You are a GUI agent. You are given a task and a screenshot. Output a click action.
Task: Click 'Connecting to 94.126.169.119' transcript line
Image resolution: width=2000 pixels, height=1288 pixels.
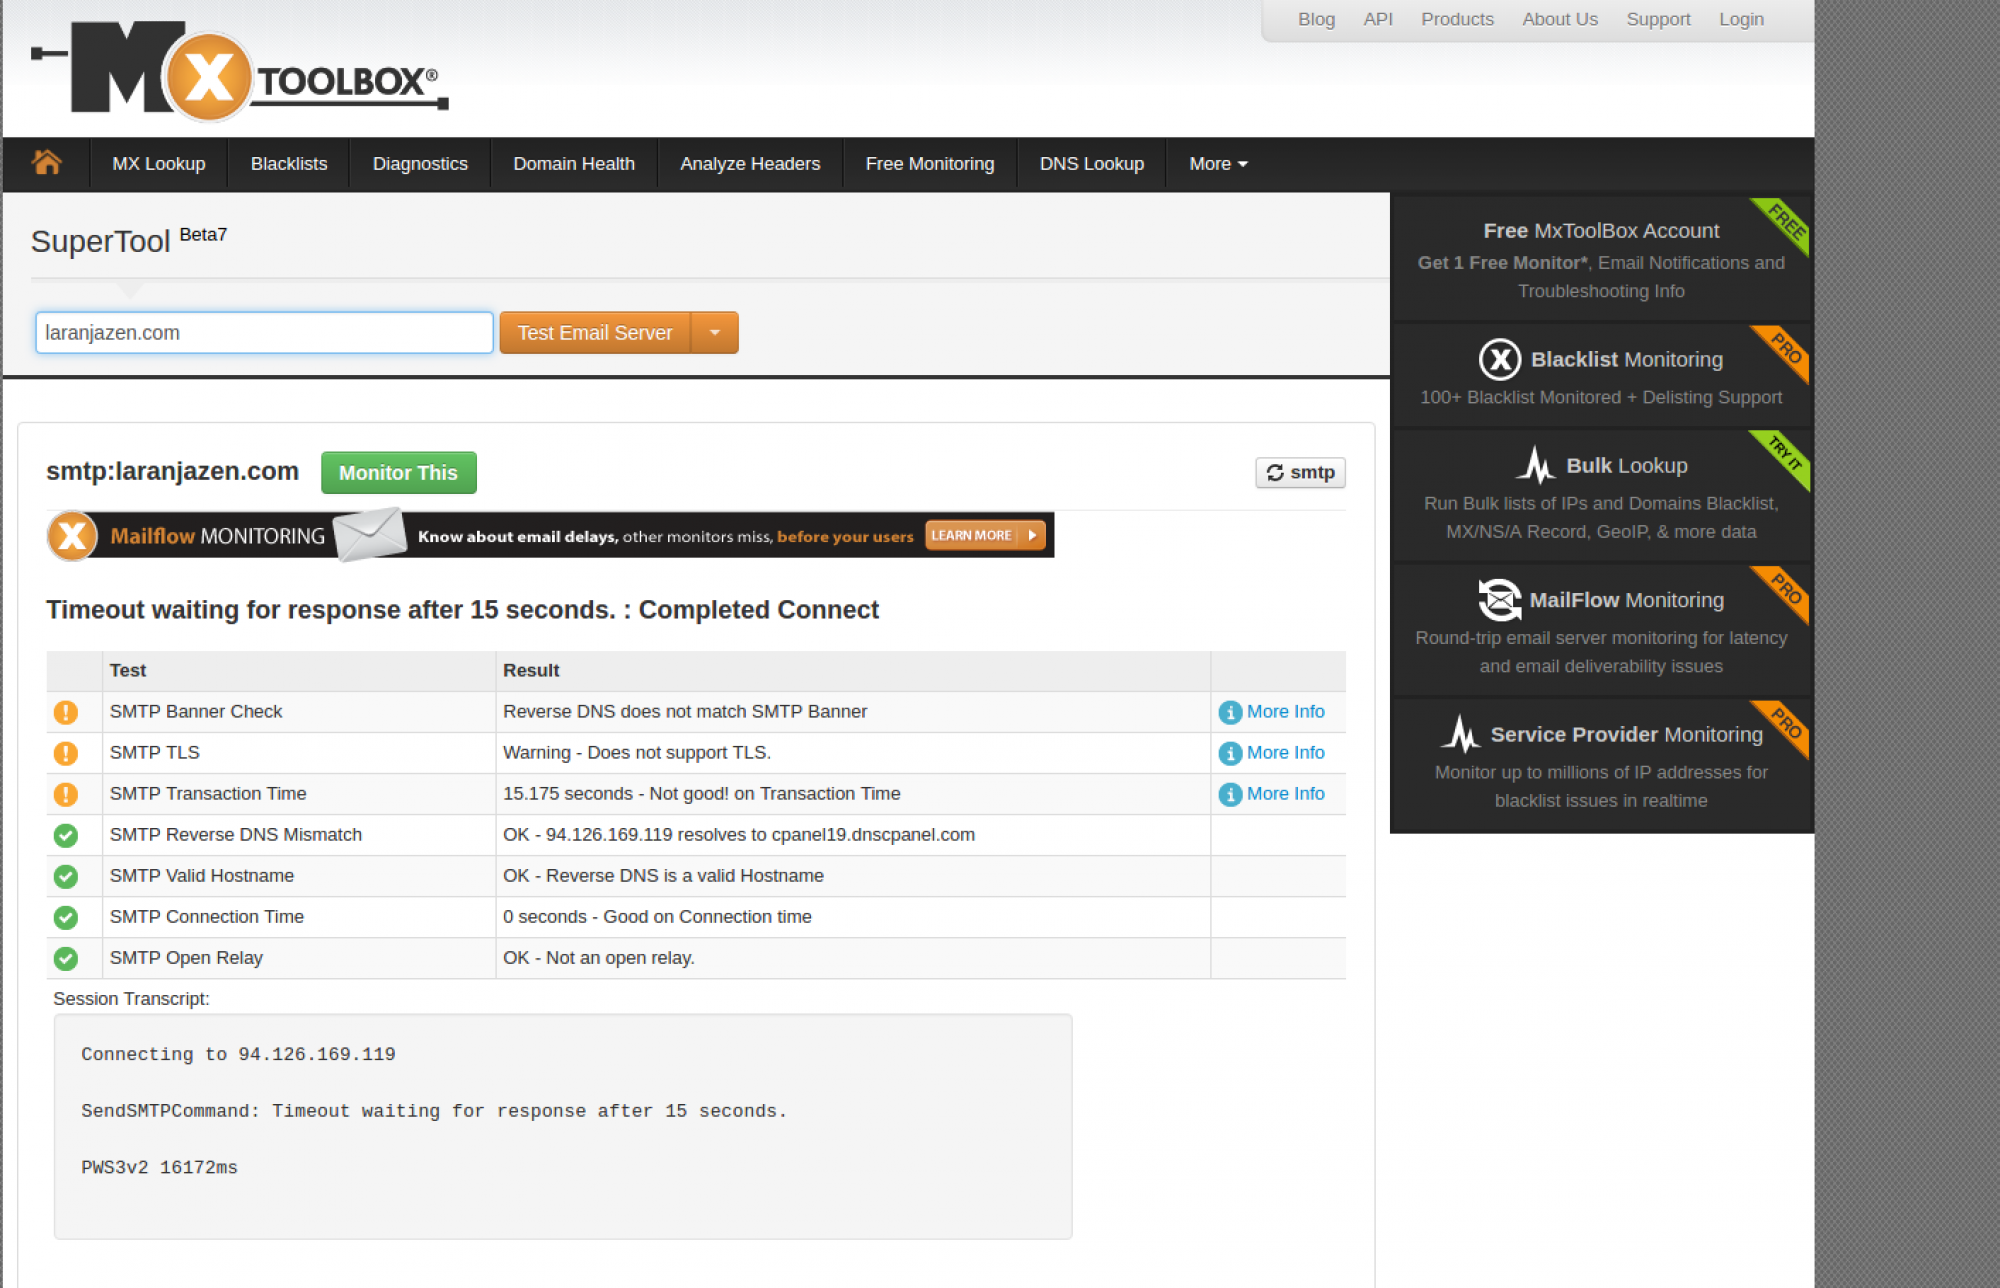tap(238, 1054)
